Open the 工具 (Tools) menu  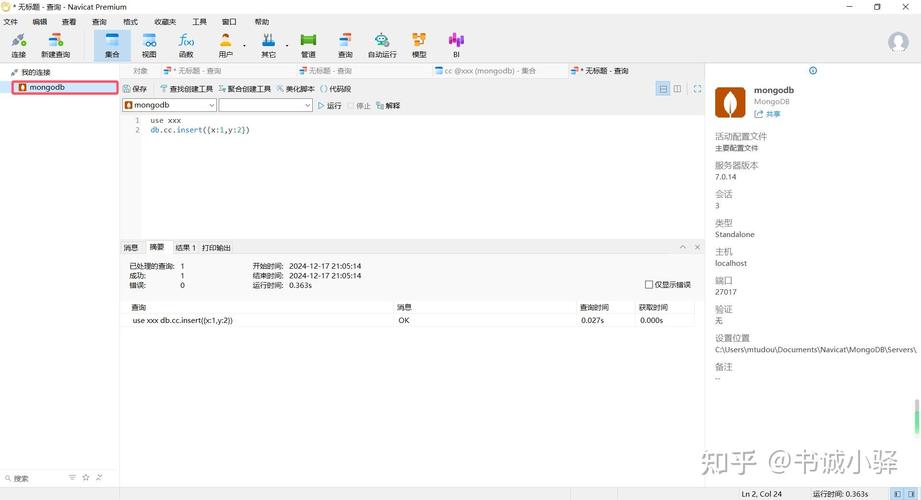(x=199, y=21)
